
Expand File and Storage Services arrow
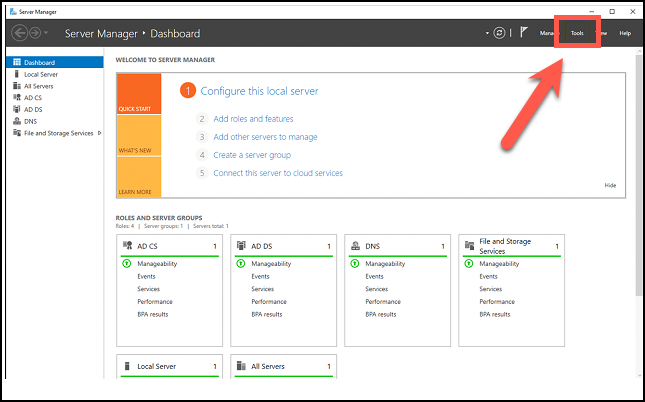(x=99, y=133)
